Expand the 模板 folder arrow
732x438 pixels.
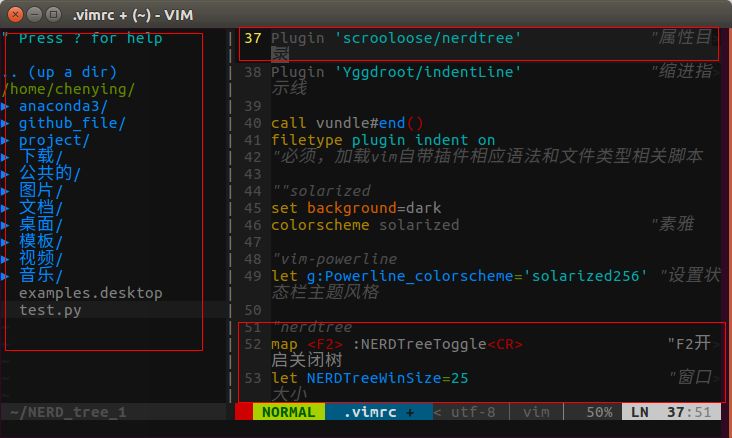tap(5, 242)
